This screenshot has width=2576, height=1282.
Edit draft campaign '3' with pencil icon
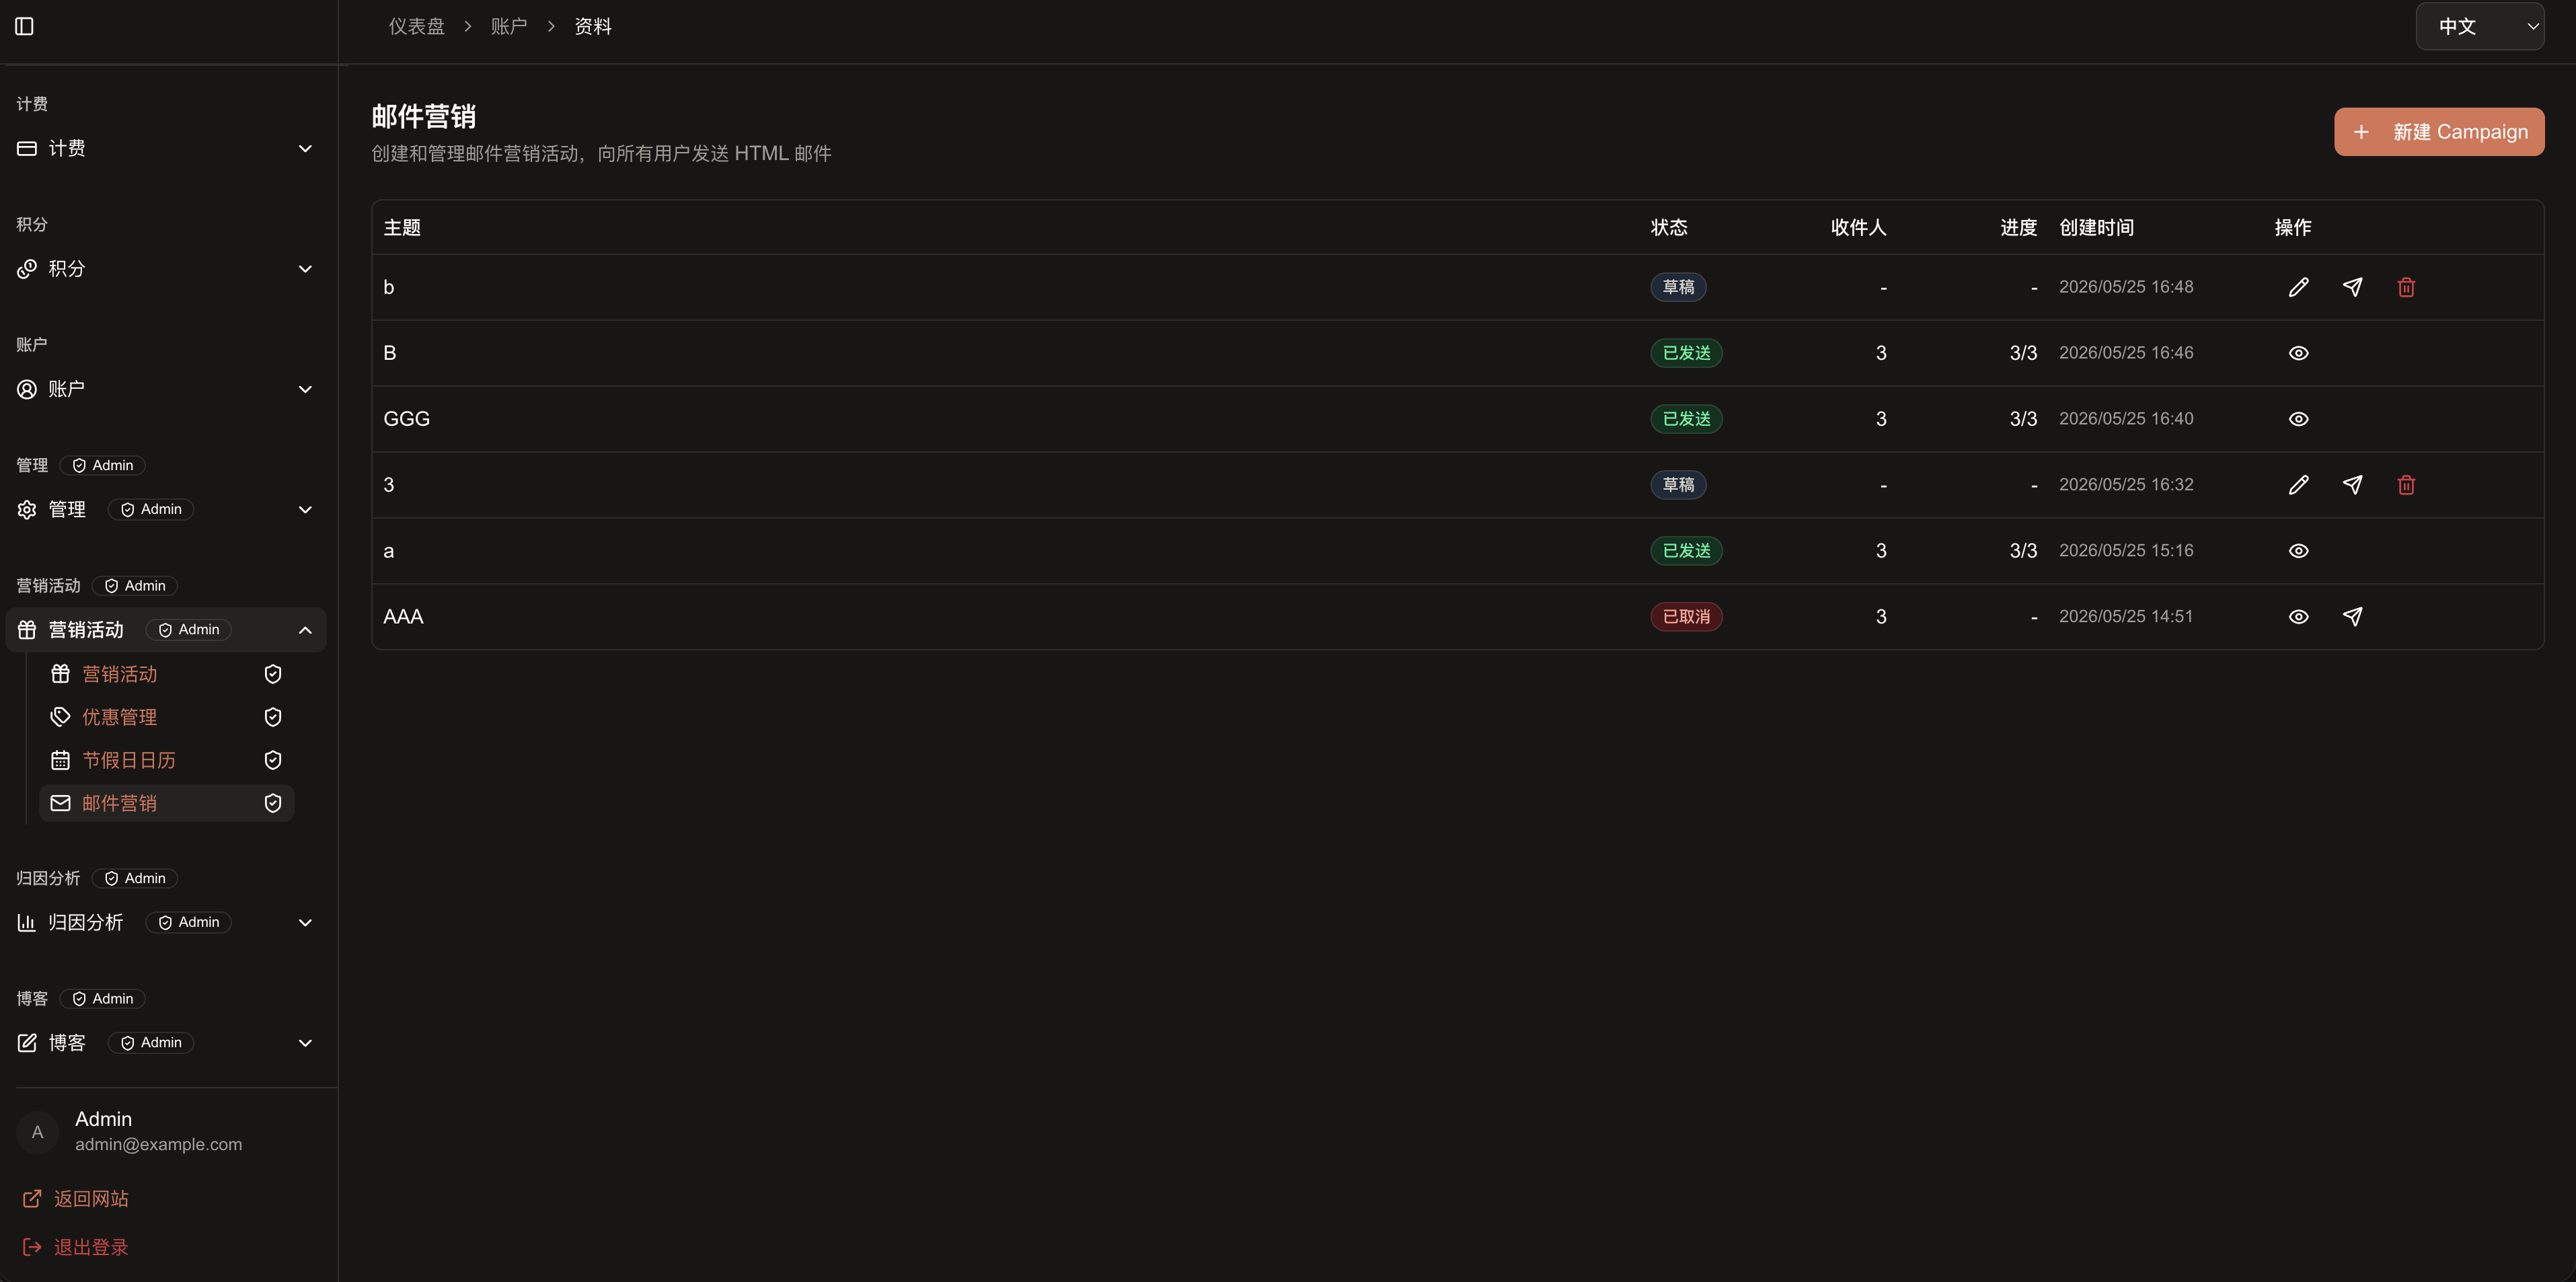[x=2298, y=485]
